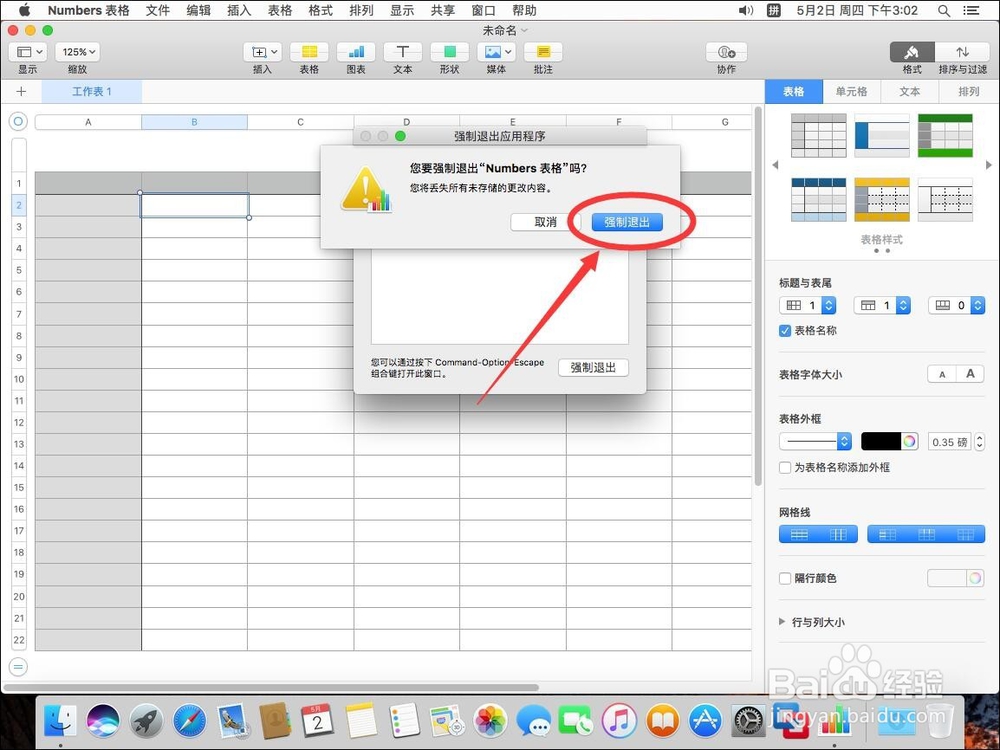Switch to the 单元格 inspector tab

click(851, 91)
